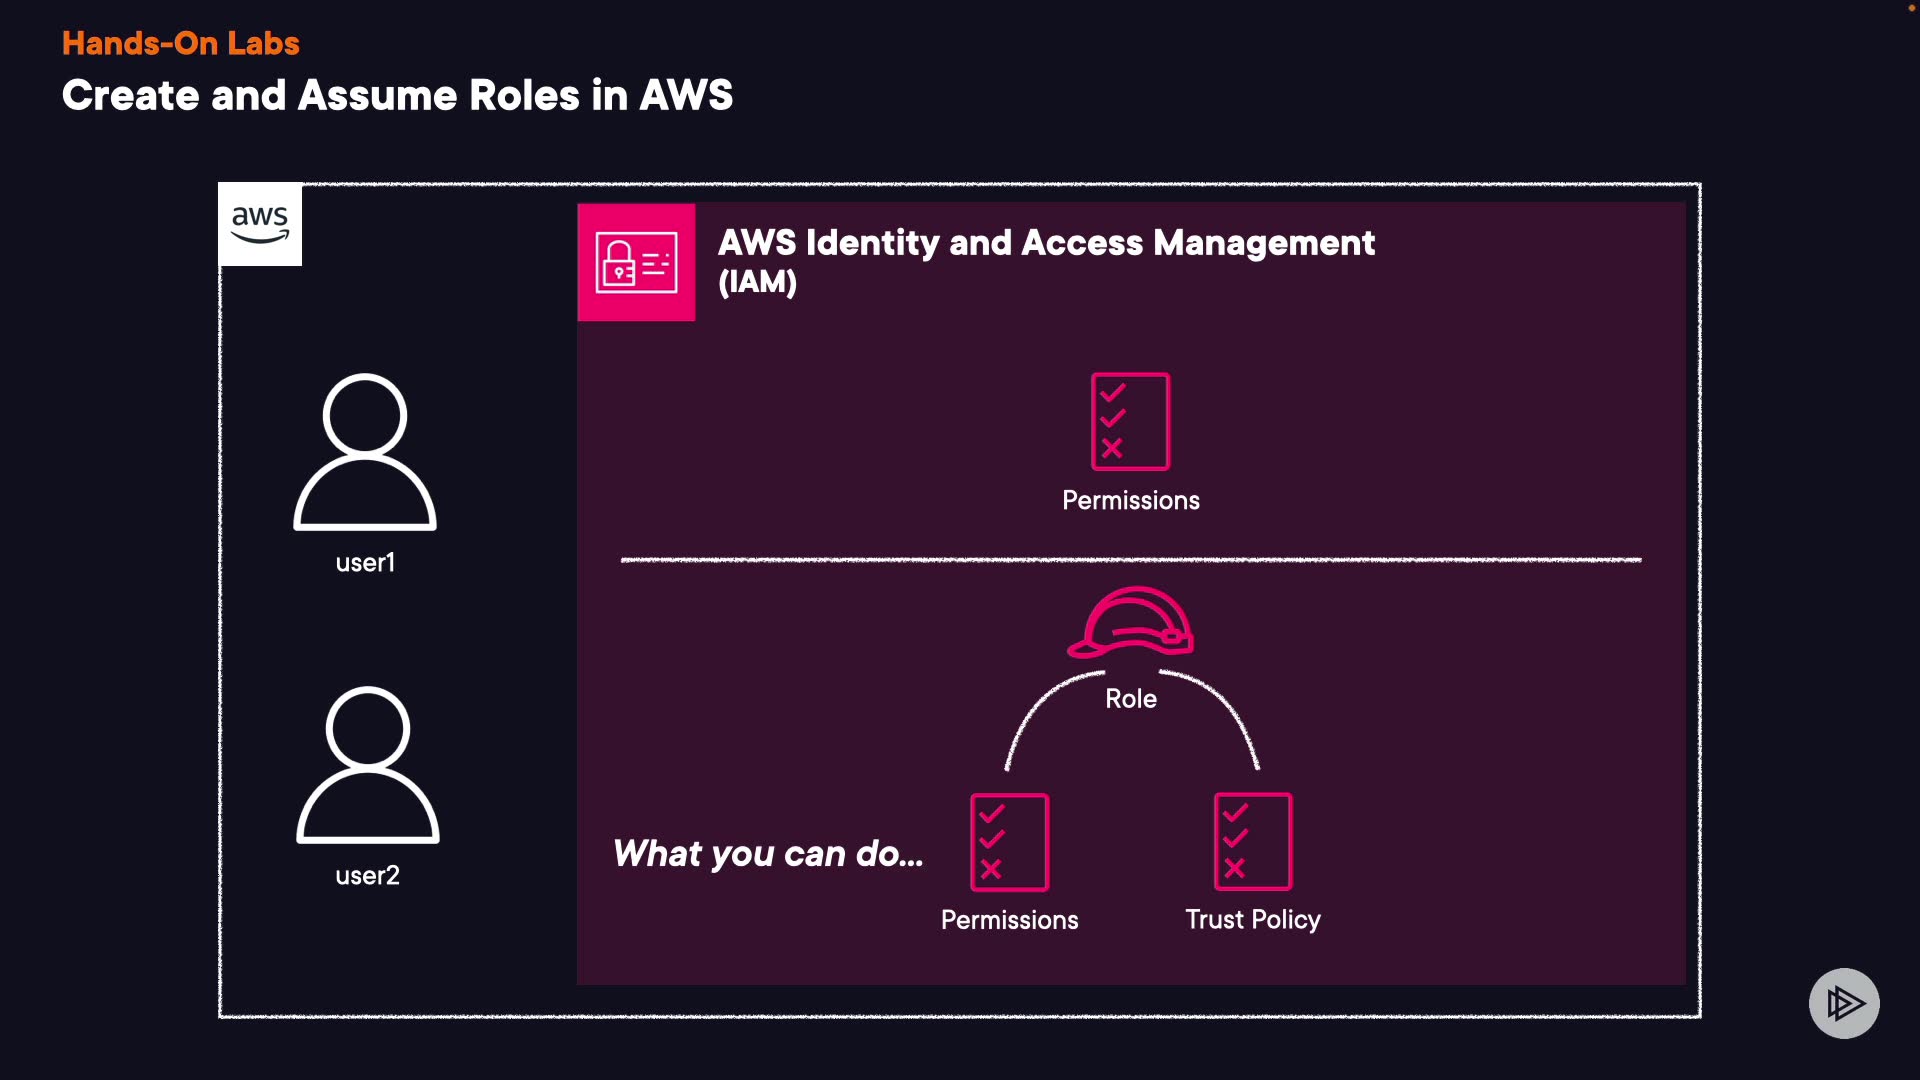Click the user2 label

367,876
